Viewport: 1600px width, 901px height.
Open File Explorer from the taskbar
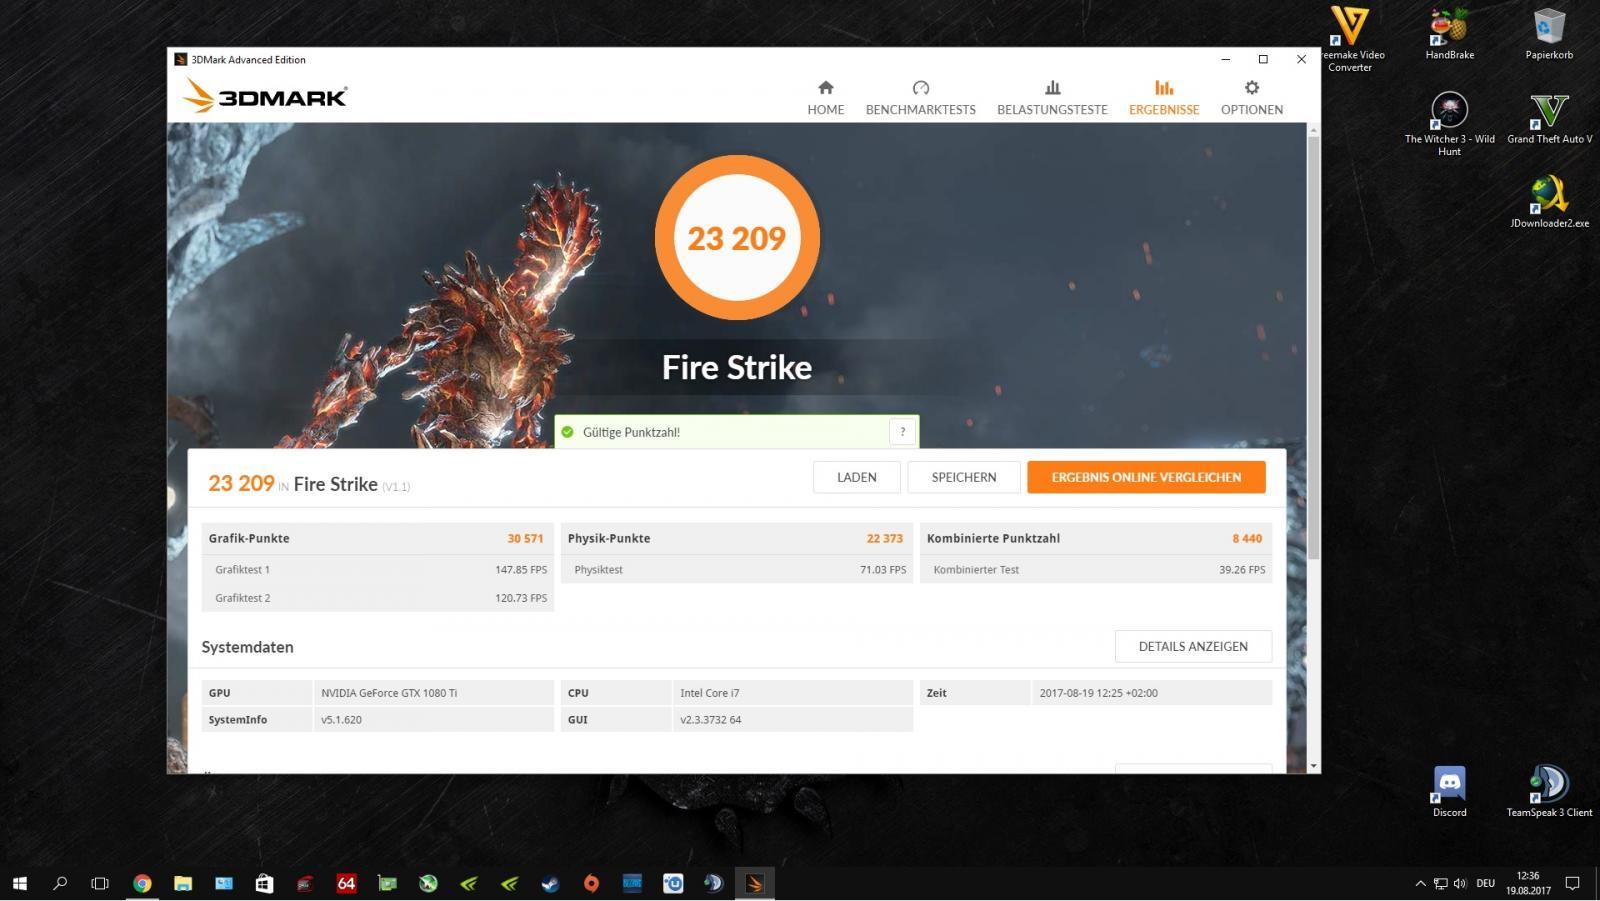(x=183, y=883)
